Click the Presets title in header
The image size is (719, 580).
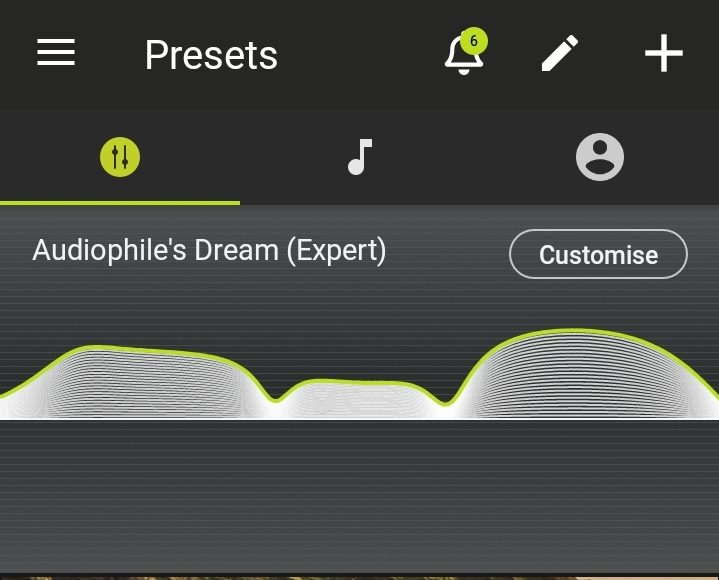211,55
